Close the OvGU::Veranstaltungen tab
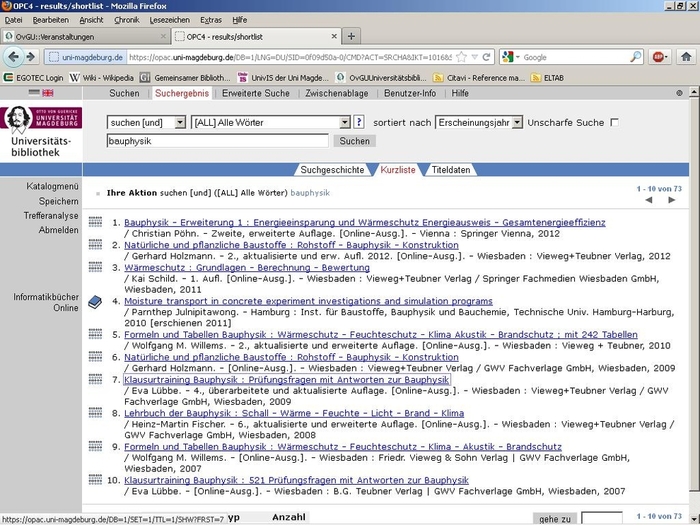 coord(163,36)
